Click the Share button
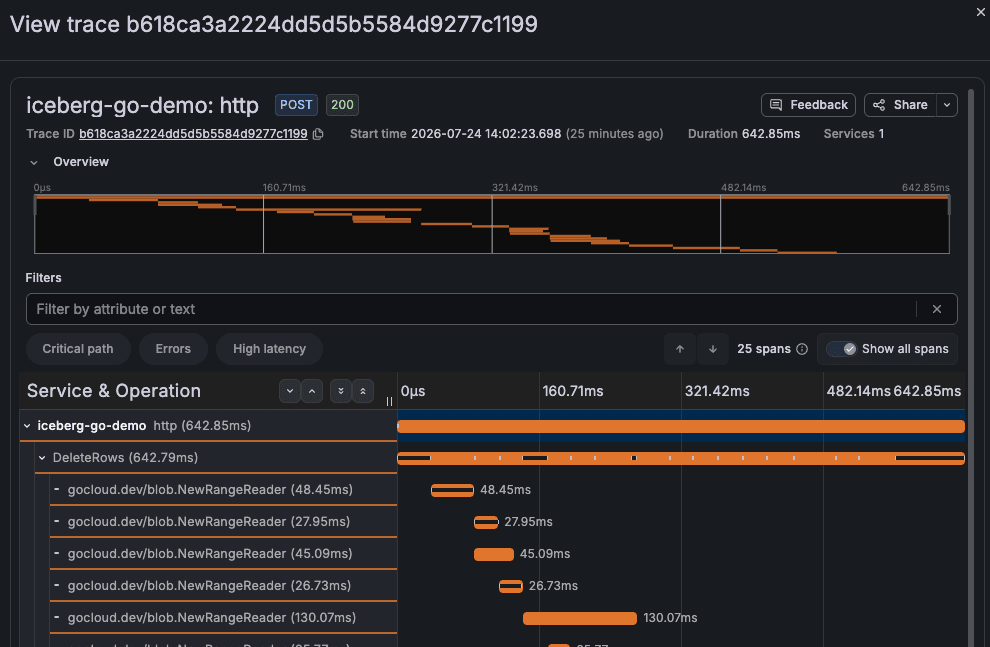 [x=900, y=105]
